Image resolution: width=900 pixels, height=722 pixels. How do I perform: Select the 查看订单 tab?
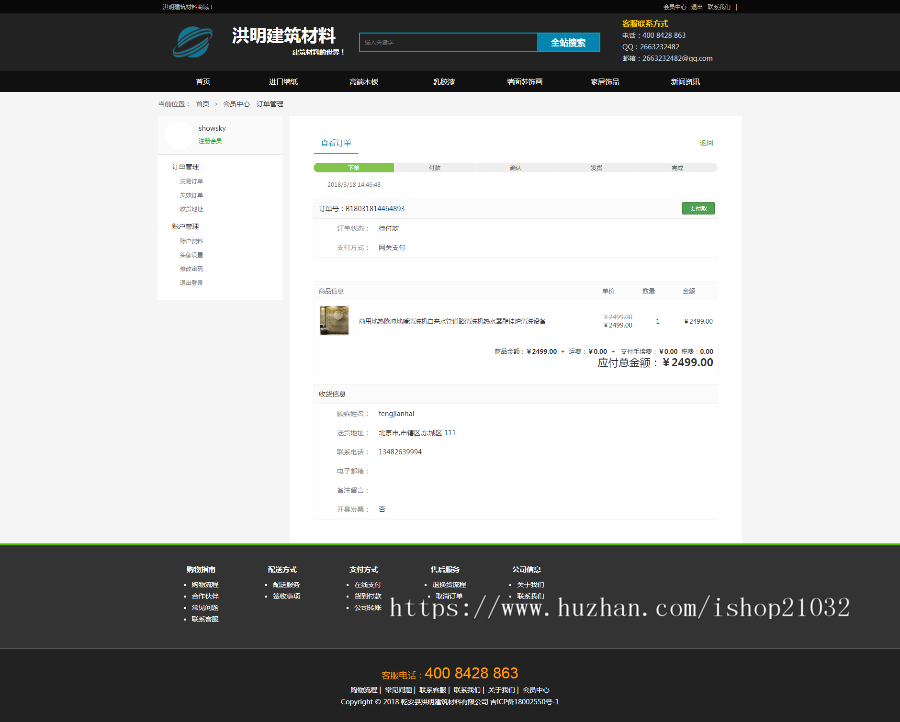[336, 143]
